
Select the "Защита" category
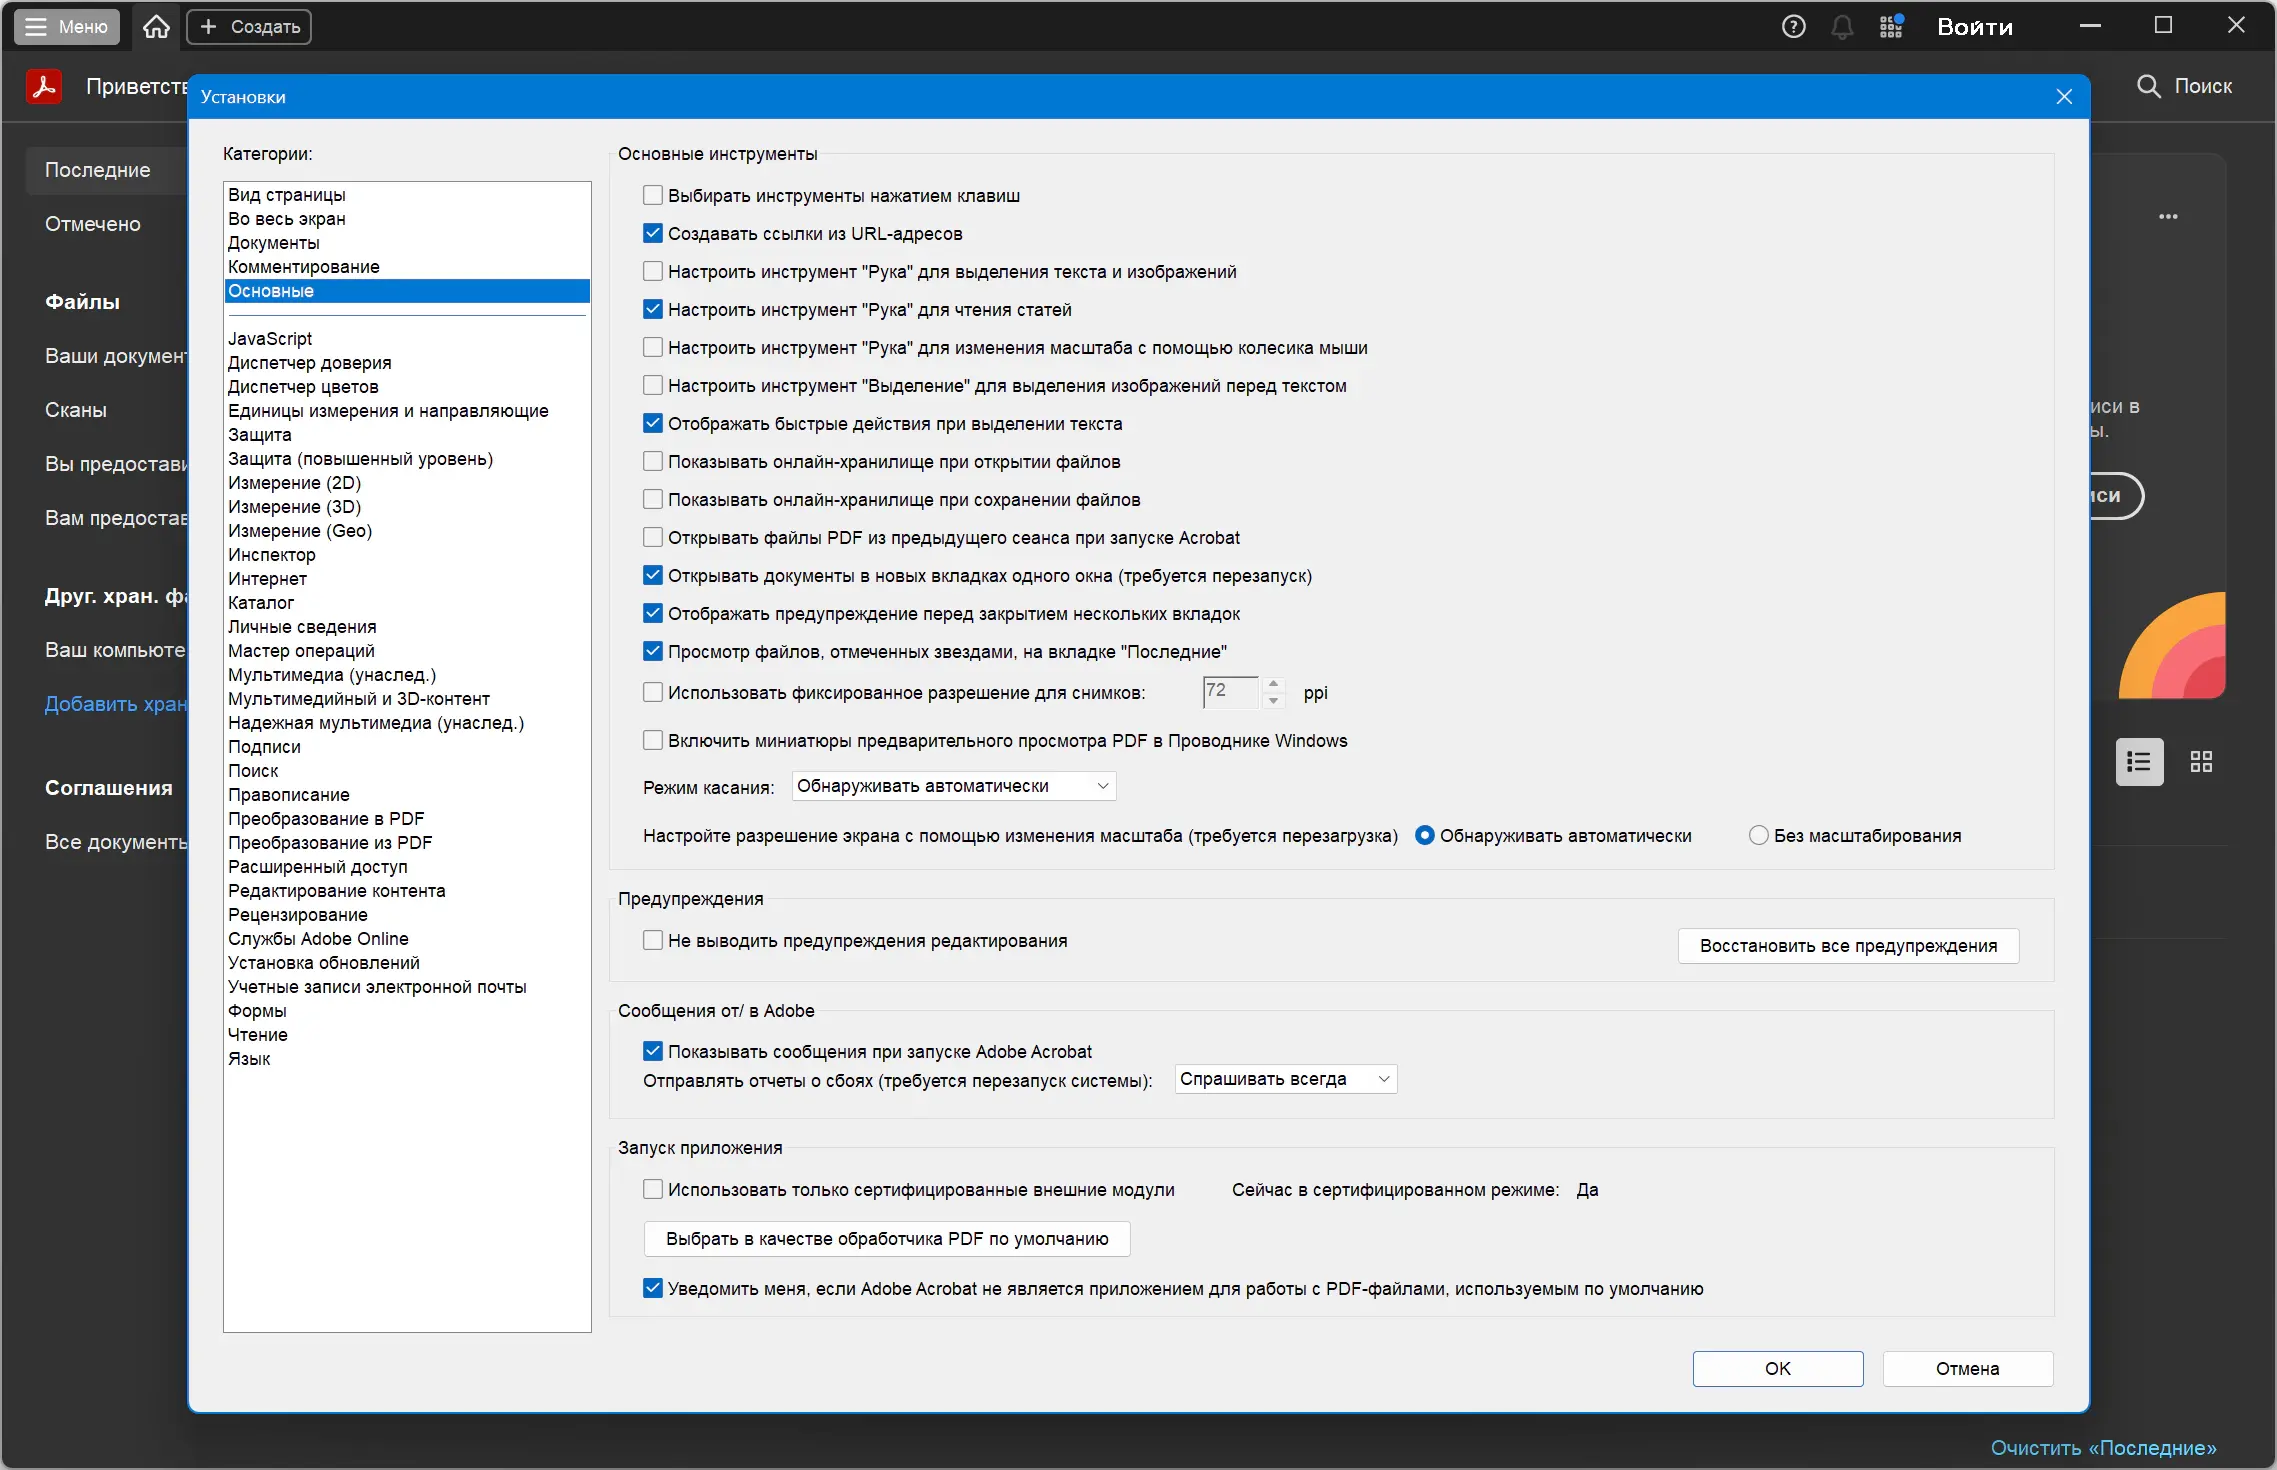[x=260, y=435]
